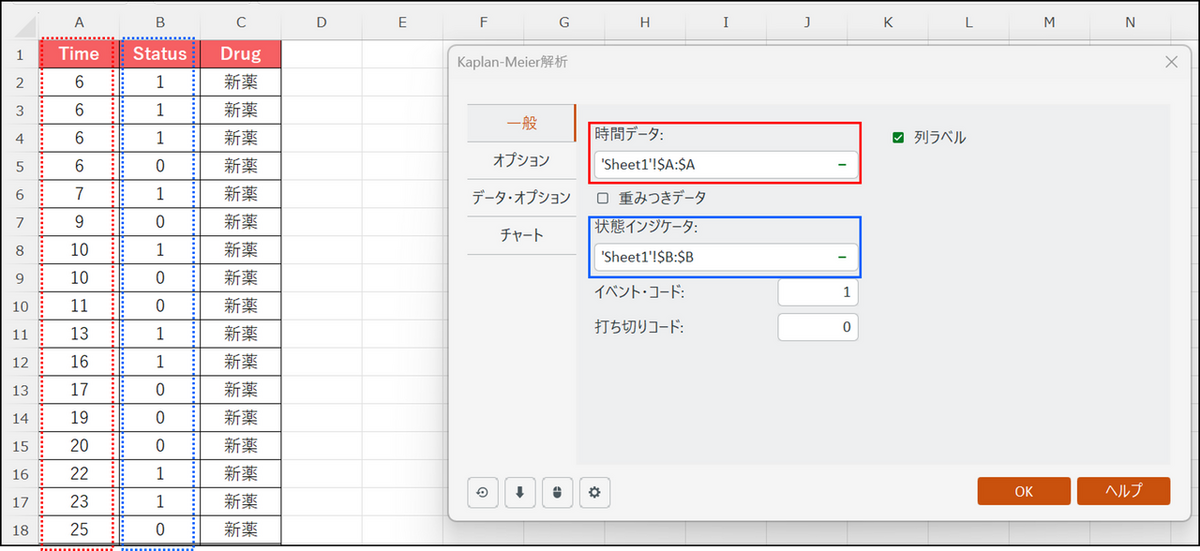Select the 一般 tab
The image size is (1200, 551).
[x=521, y=123]
